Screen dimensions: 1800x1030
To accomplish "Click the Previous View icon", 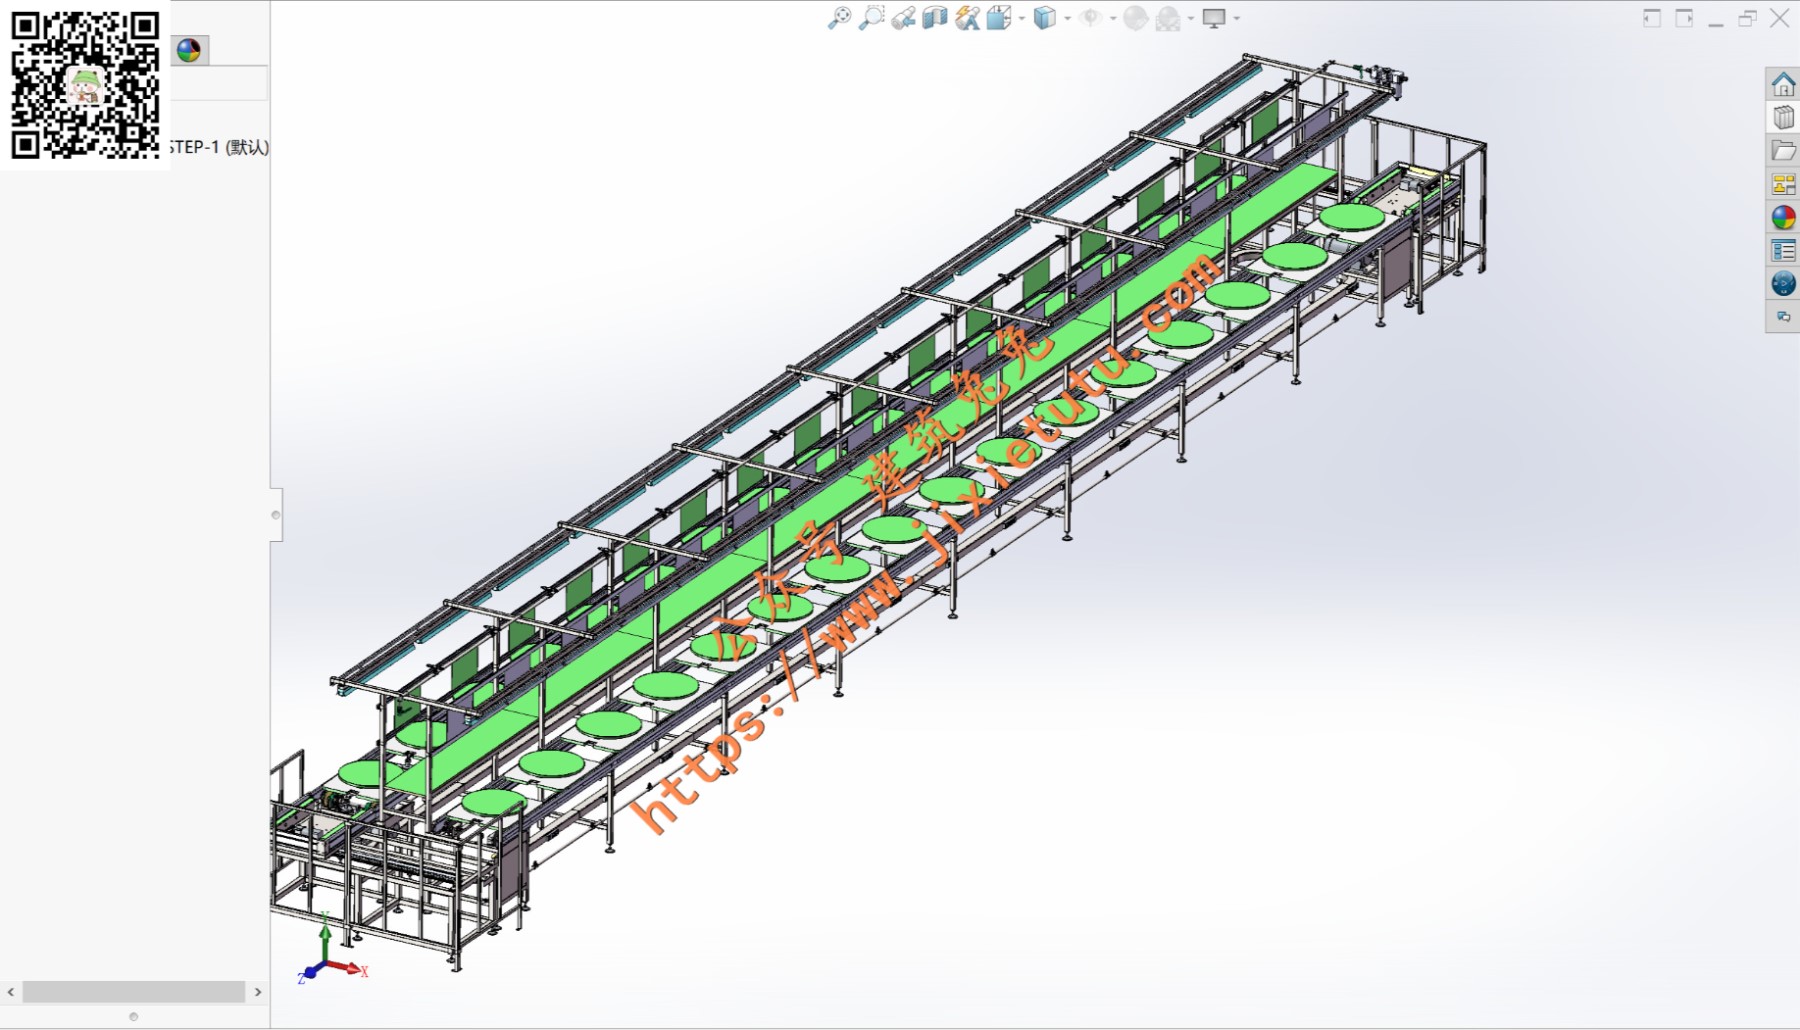I will 903,18.
